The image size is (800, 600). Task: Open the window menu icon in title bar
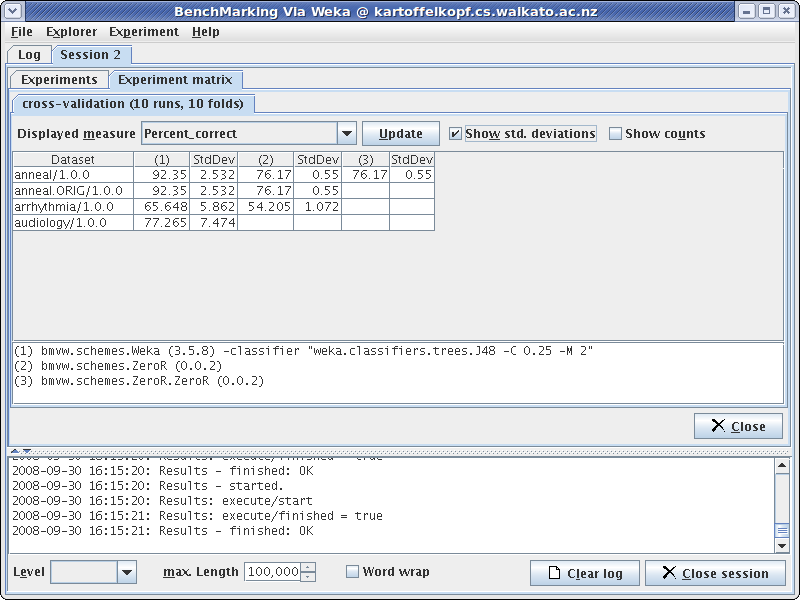[x=13, y=11]
